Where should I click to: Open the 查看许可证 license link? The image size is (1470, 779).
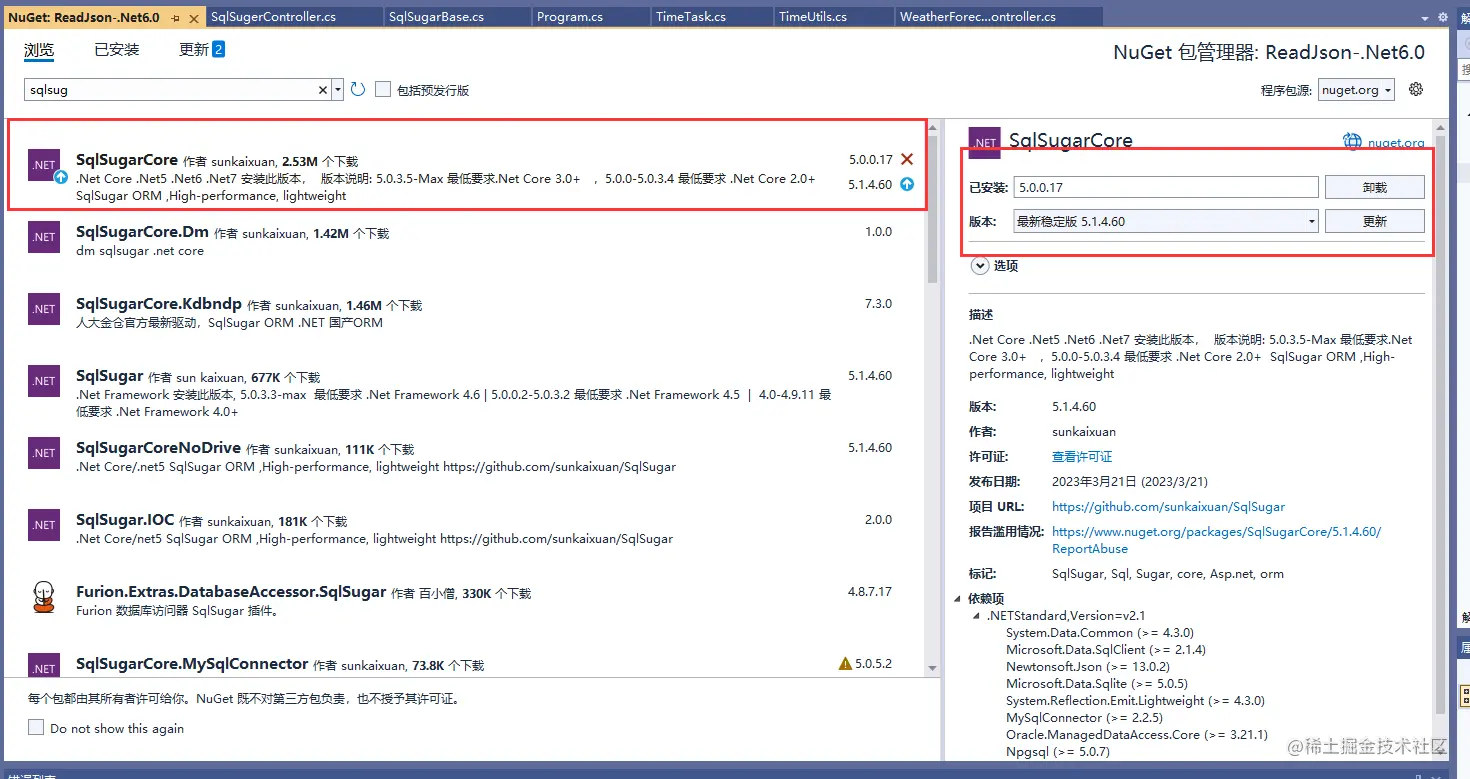click(1082, 456)
